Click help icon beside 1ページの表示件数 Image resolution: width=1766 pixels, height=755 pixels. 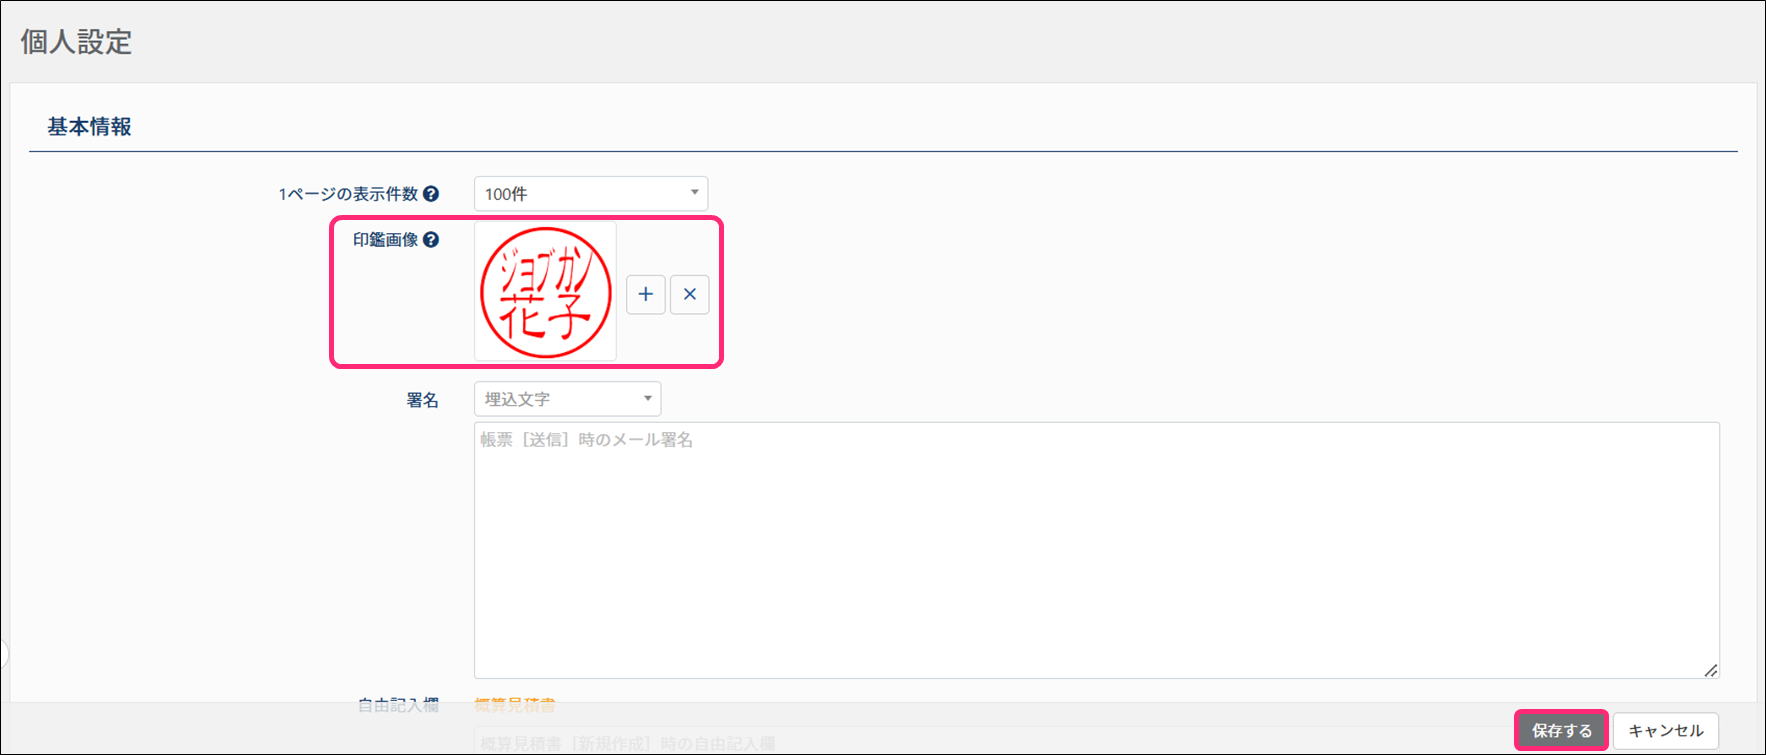click(431, 194)
